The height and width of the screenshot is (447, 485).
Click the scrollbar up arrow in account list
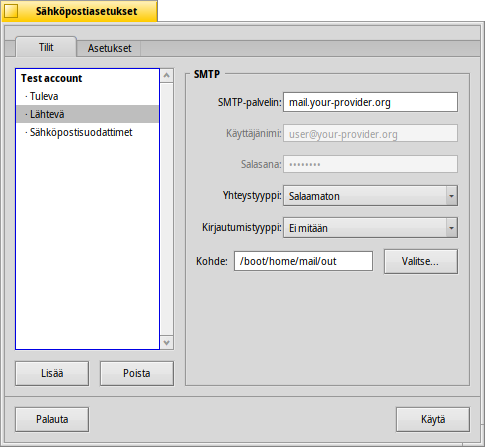tap(167, 76)
